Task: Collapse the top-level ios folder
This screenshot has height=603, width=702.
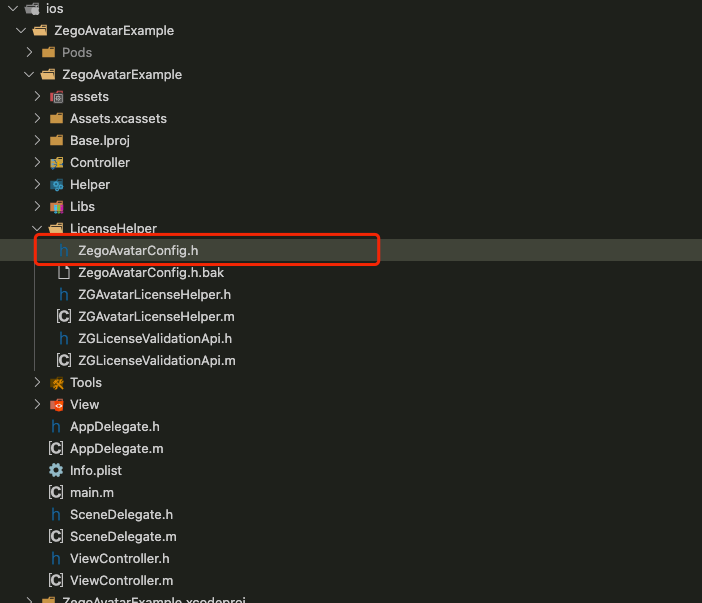Action: pos(9,9)
